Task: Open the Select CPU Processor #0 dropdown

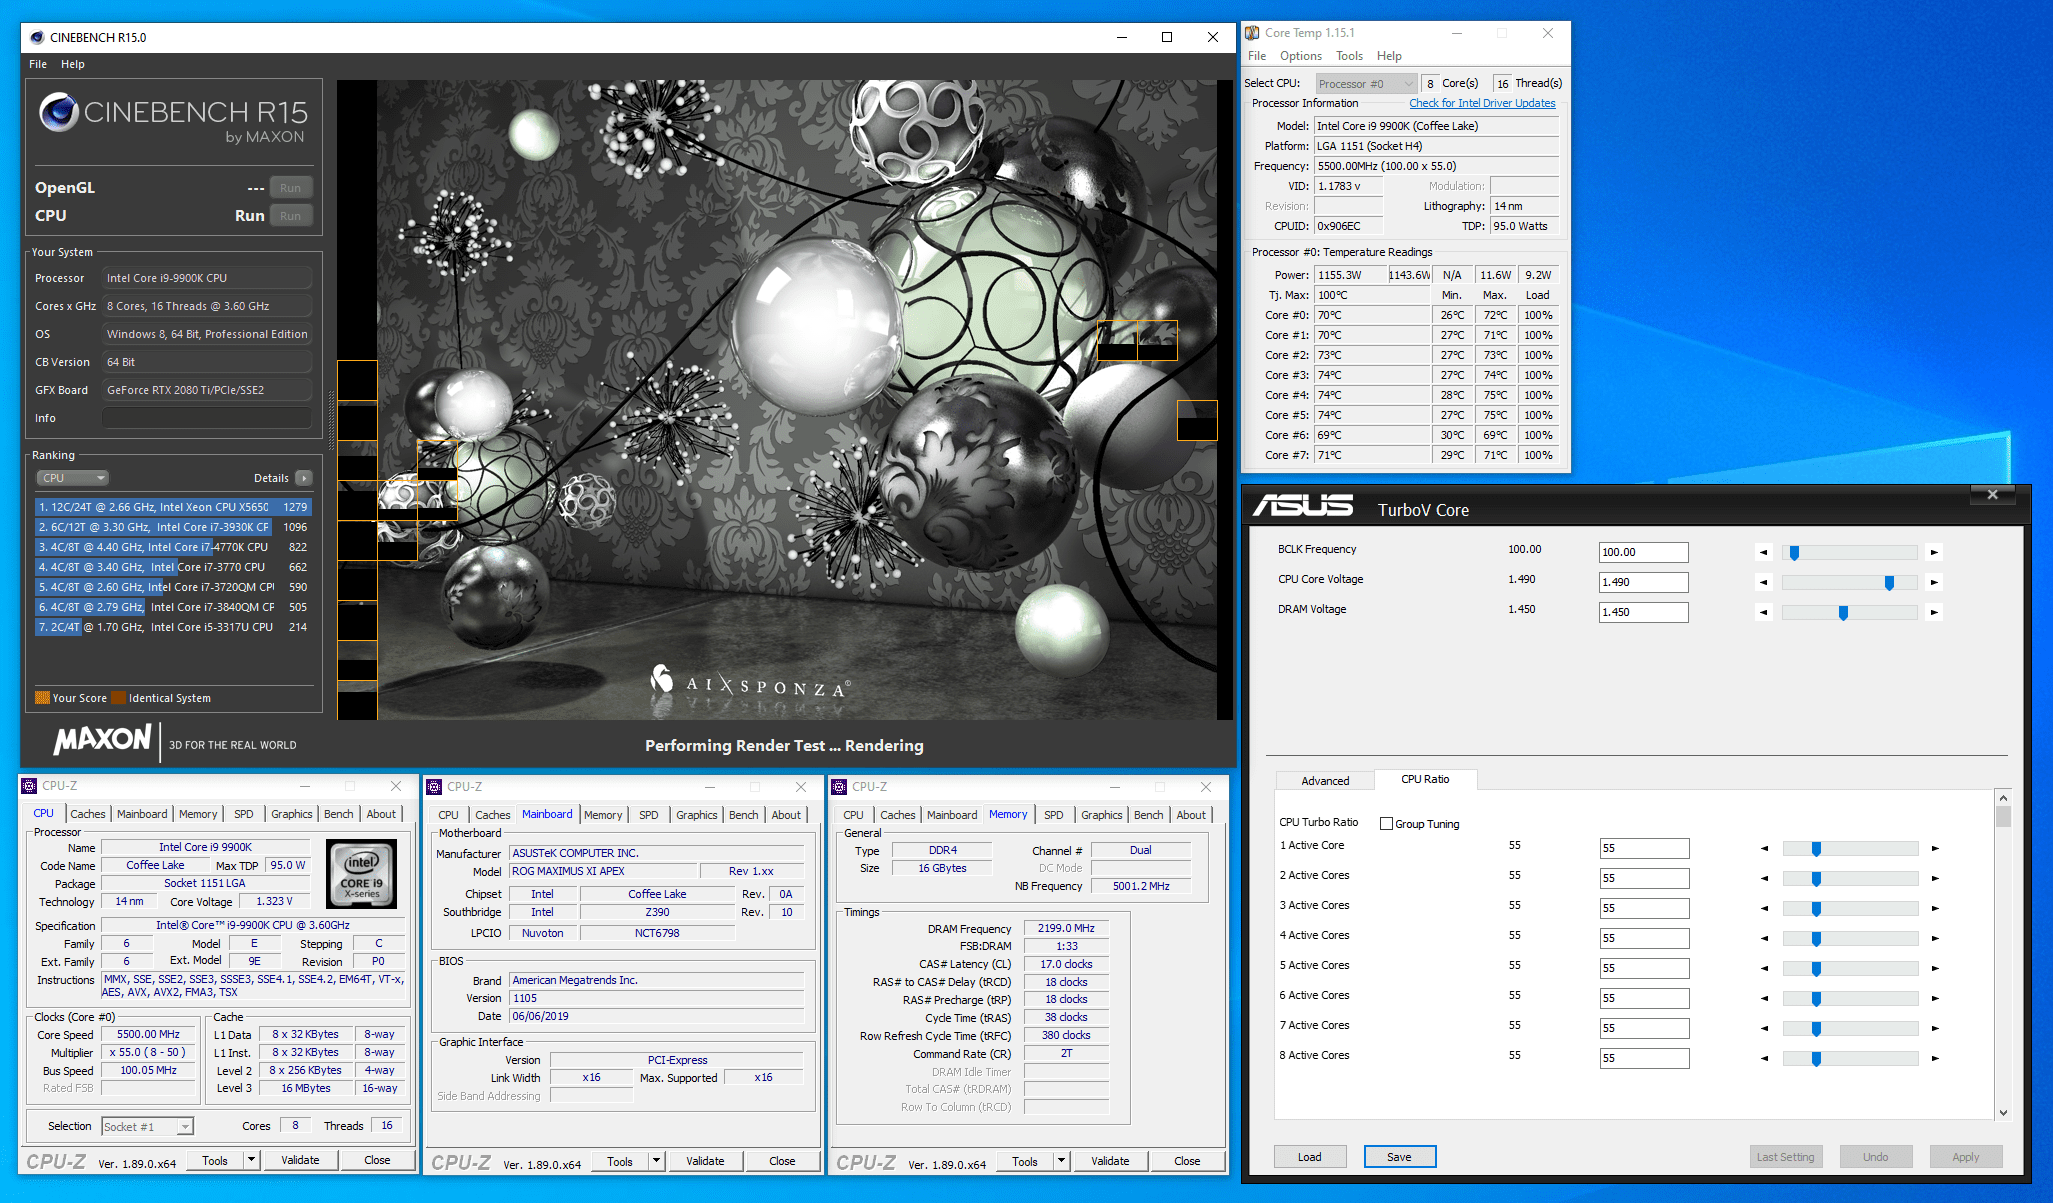Action: coord(1366,84)
